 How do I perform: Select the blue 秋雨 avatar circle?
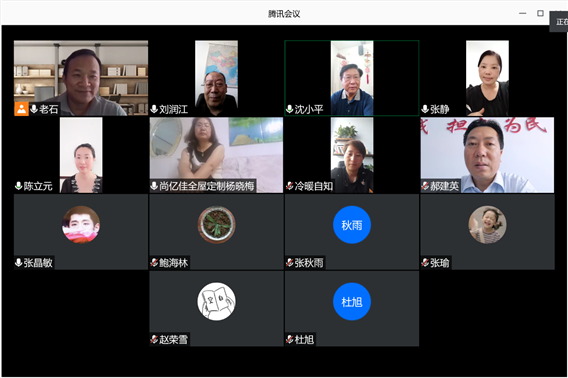(x=352, y=225)
